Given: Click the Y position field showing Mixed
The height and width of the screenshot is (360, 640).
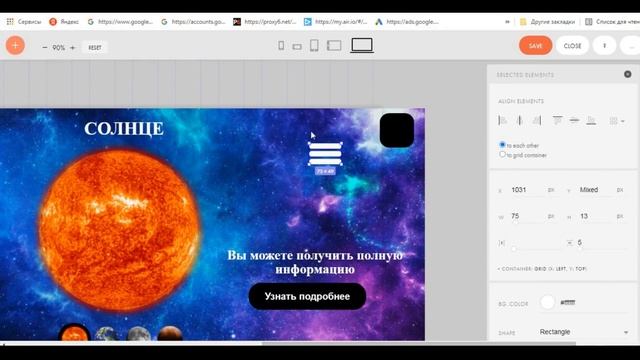Looking at the screenshot, I should tap(596, 190).
